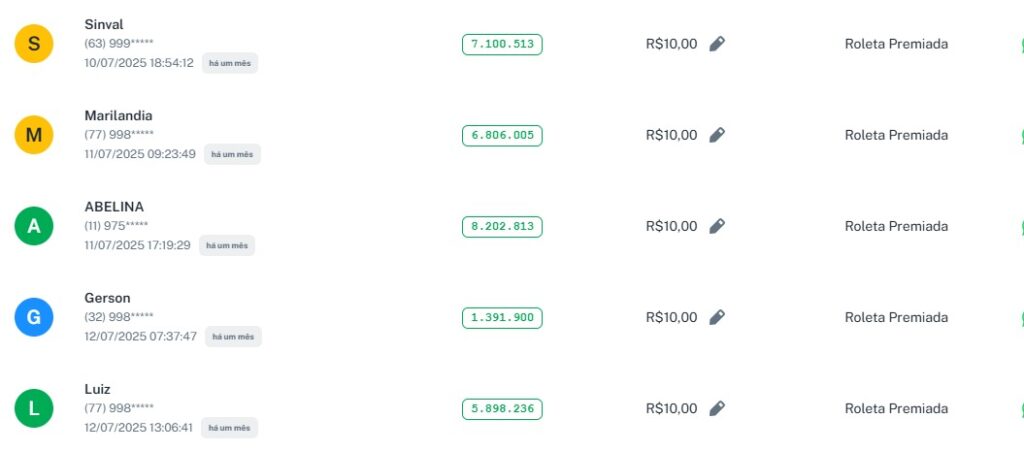The image size is (1024, 451).
Task: Click Roleta Premiada in Luiz's row
Action: click(x=896, y=408)
